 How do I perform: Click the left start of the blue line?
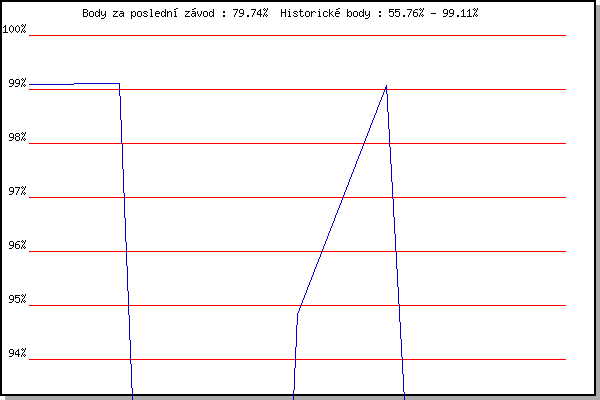pos(31,85)
